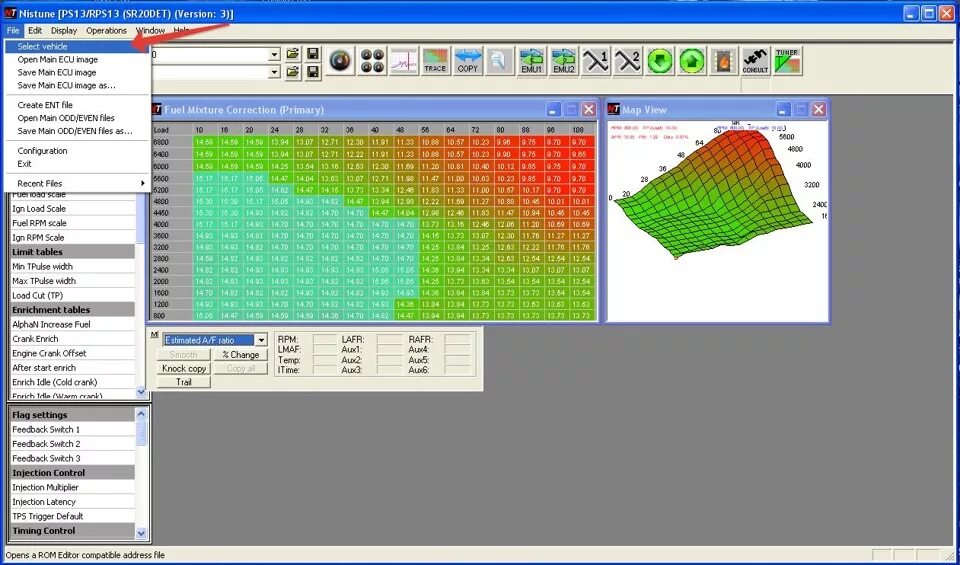Select the crossed-lines icon numbered 1

pos(596,61)
